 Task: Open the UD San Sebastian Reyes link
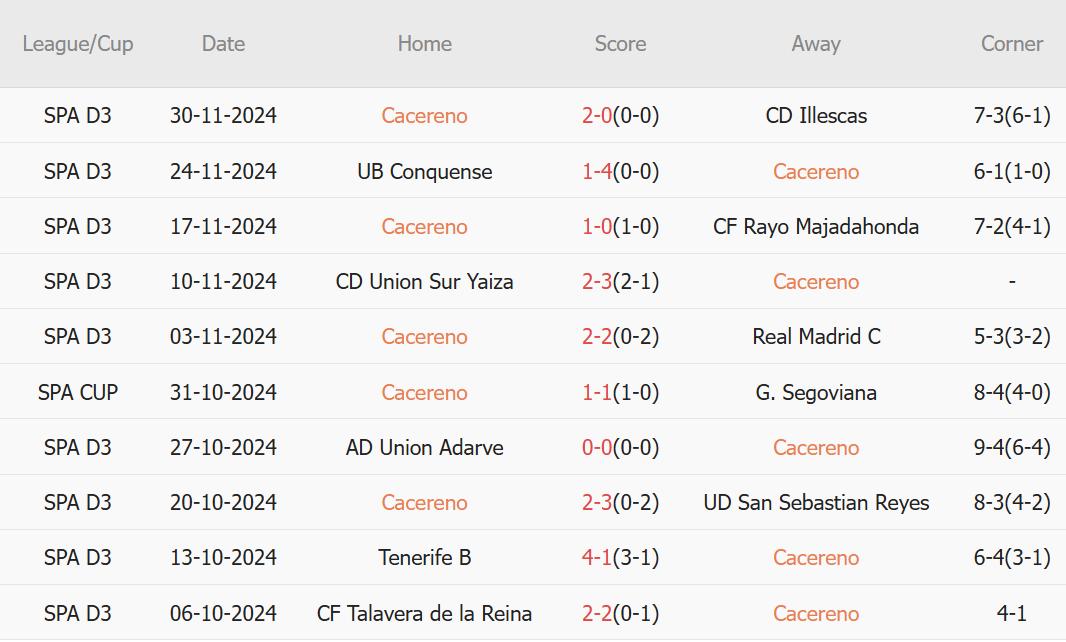[x=816, y=503]
